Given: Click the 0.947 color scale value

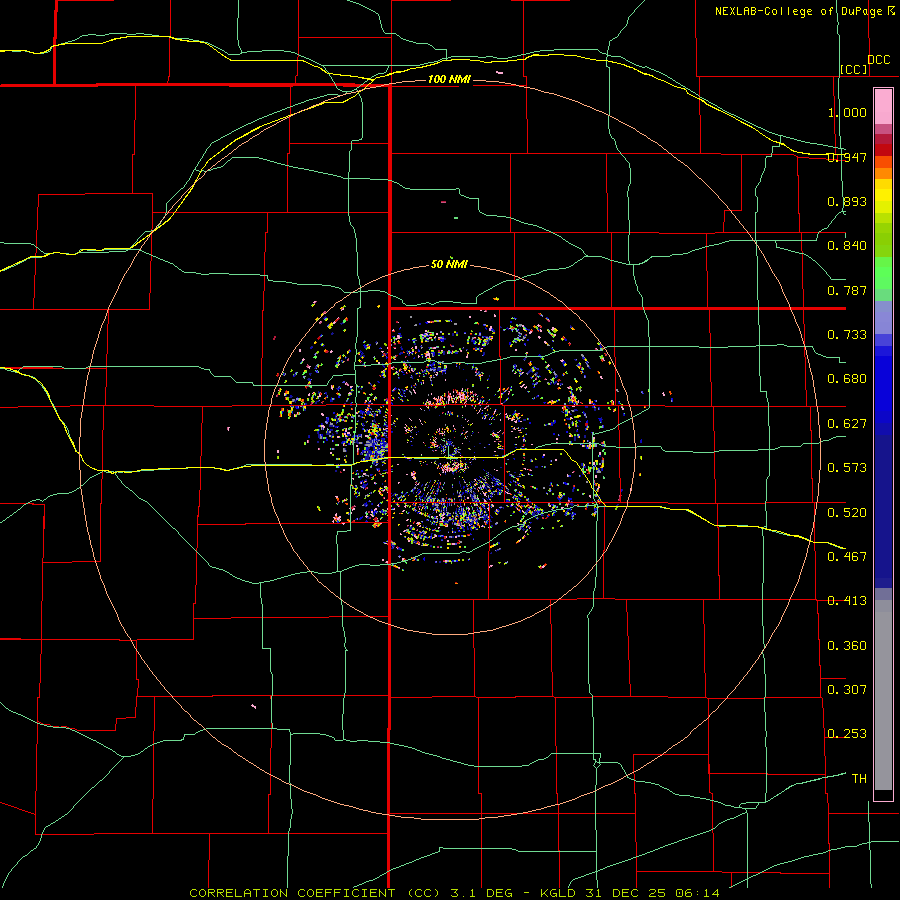Looking at the screenshot, I should 847,157.
